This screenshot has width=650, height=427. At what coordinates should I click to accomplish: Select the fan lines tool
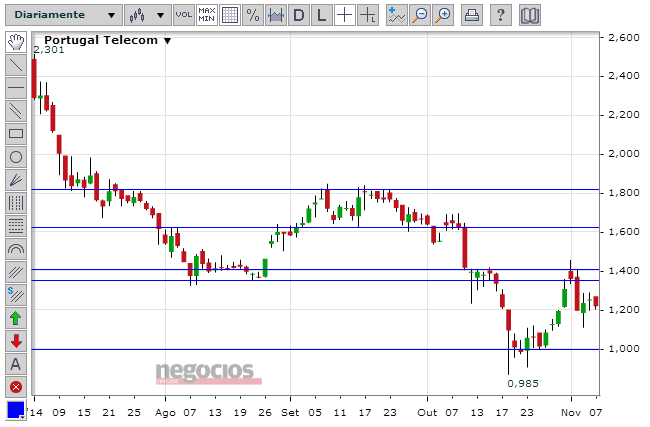[16, 180]
